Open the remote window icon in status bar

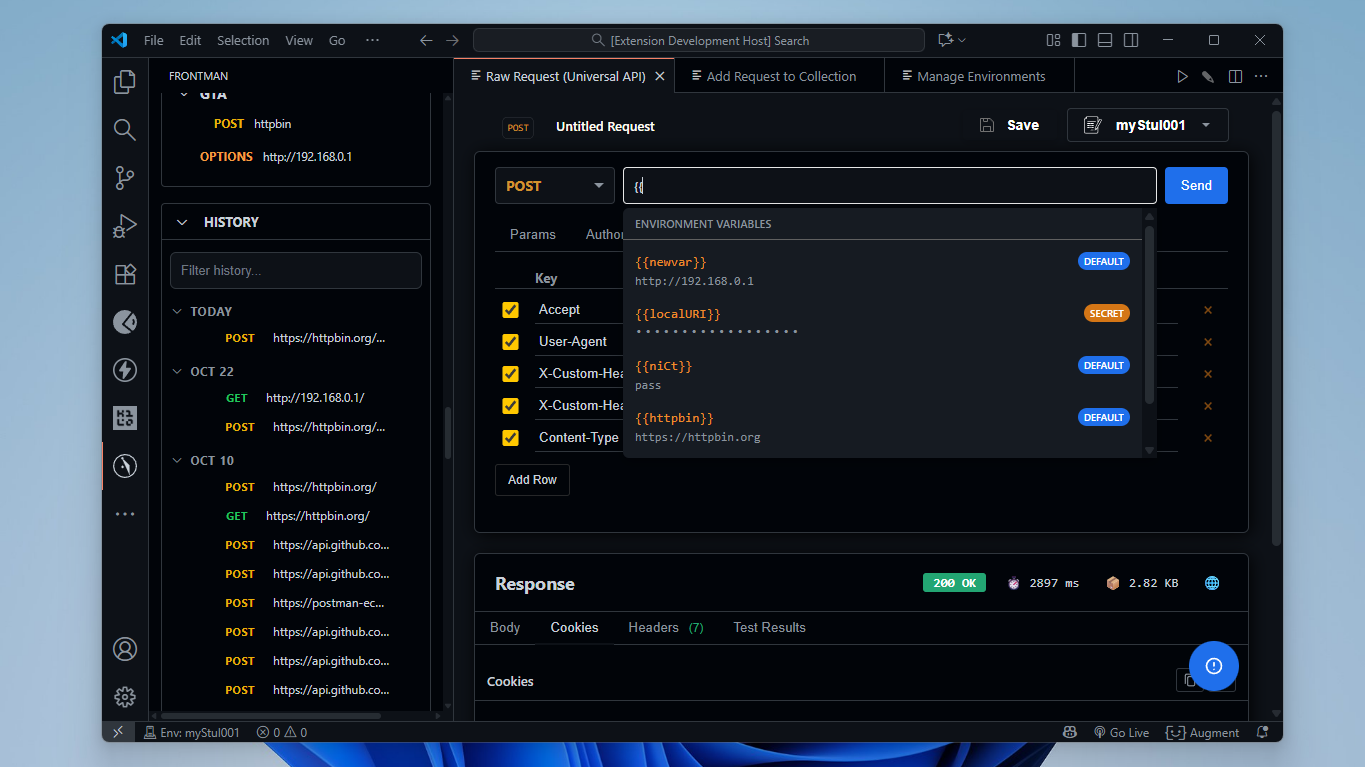[118, 733]
